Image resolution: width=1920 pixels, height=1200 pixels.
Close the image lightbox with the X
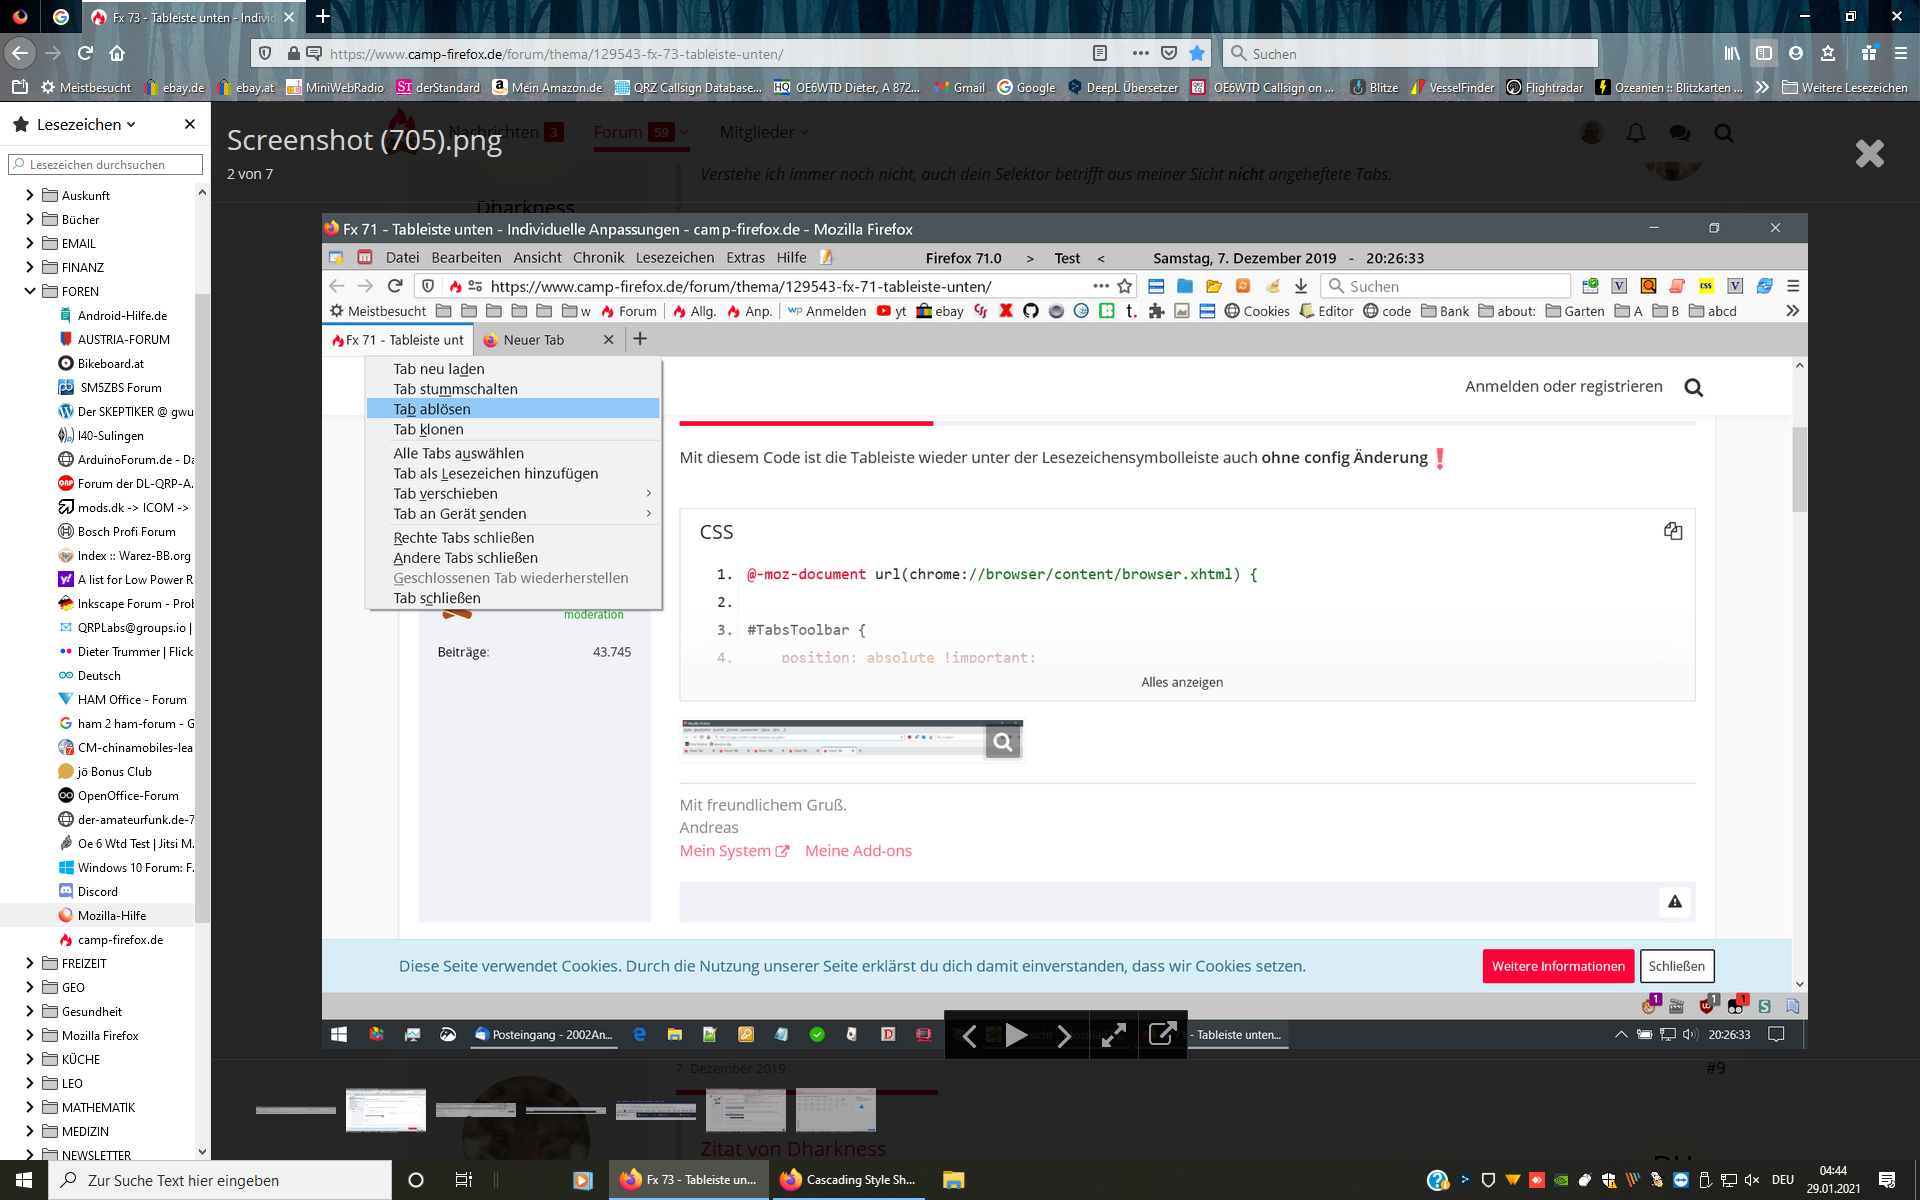click(1868, 154)
